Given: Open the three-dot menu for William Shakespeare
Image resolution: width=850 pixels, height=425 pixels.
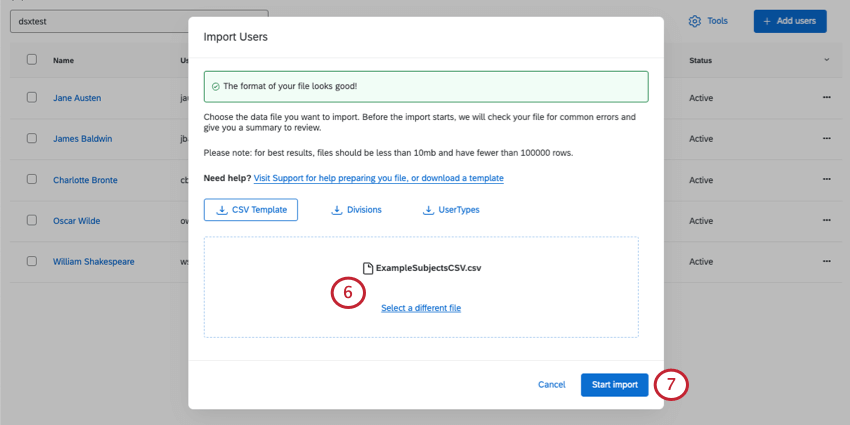Looking at the screenshot, I should pos(827,262).
